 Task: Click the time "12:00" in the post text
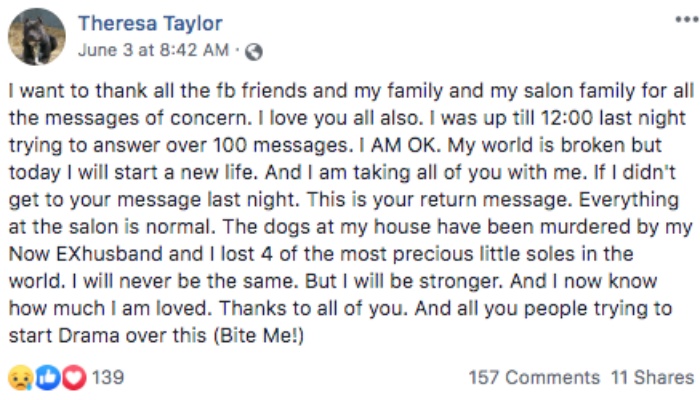(567, 118)
